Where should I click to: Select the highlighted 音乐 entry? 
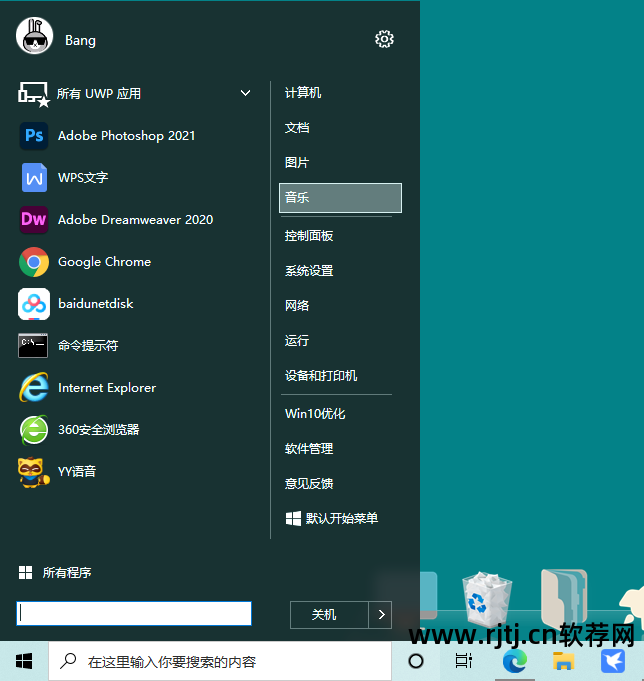click(x=340, y=198)
